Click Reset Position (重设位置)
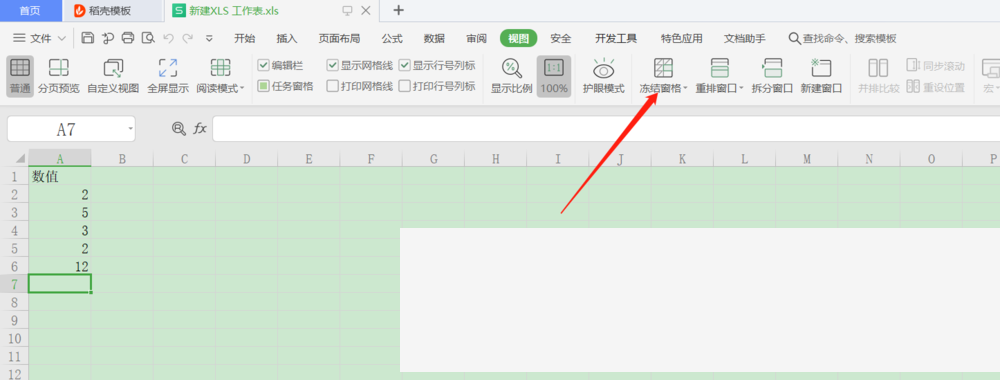This screenshot has height=380, width=1000. pos(936,87)
